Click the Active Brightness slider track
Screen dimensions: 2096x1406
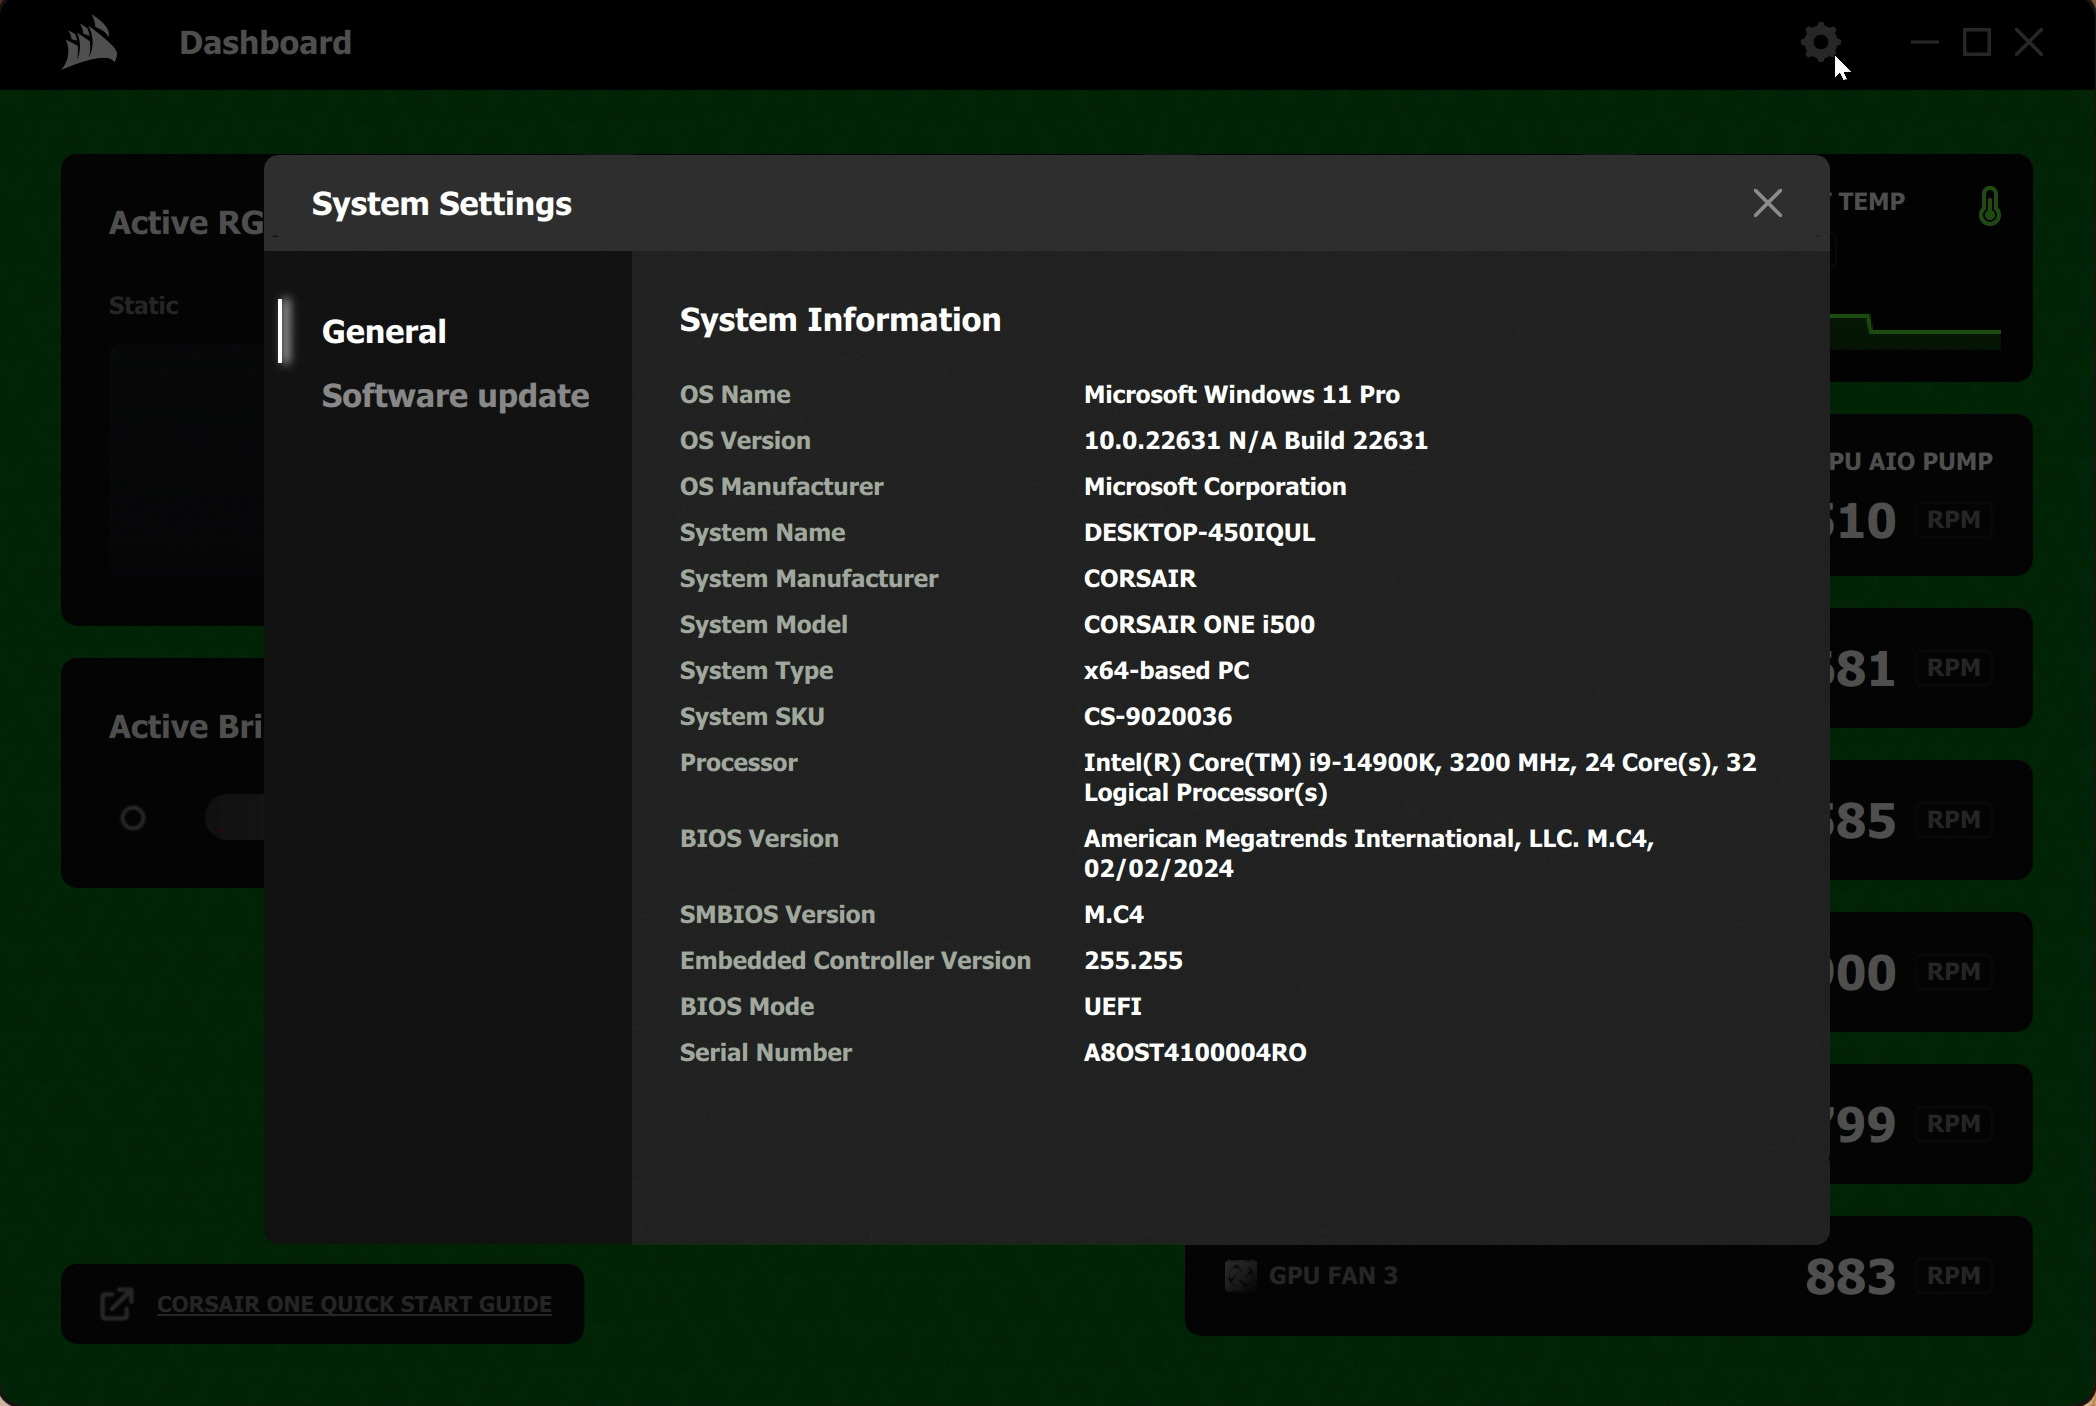(x=236, y=818)
